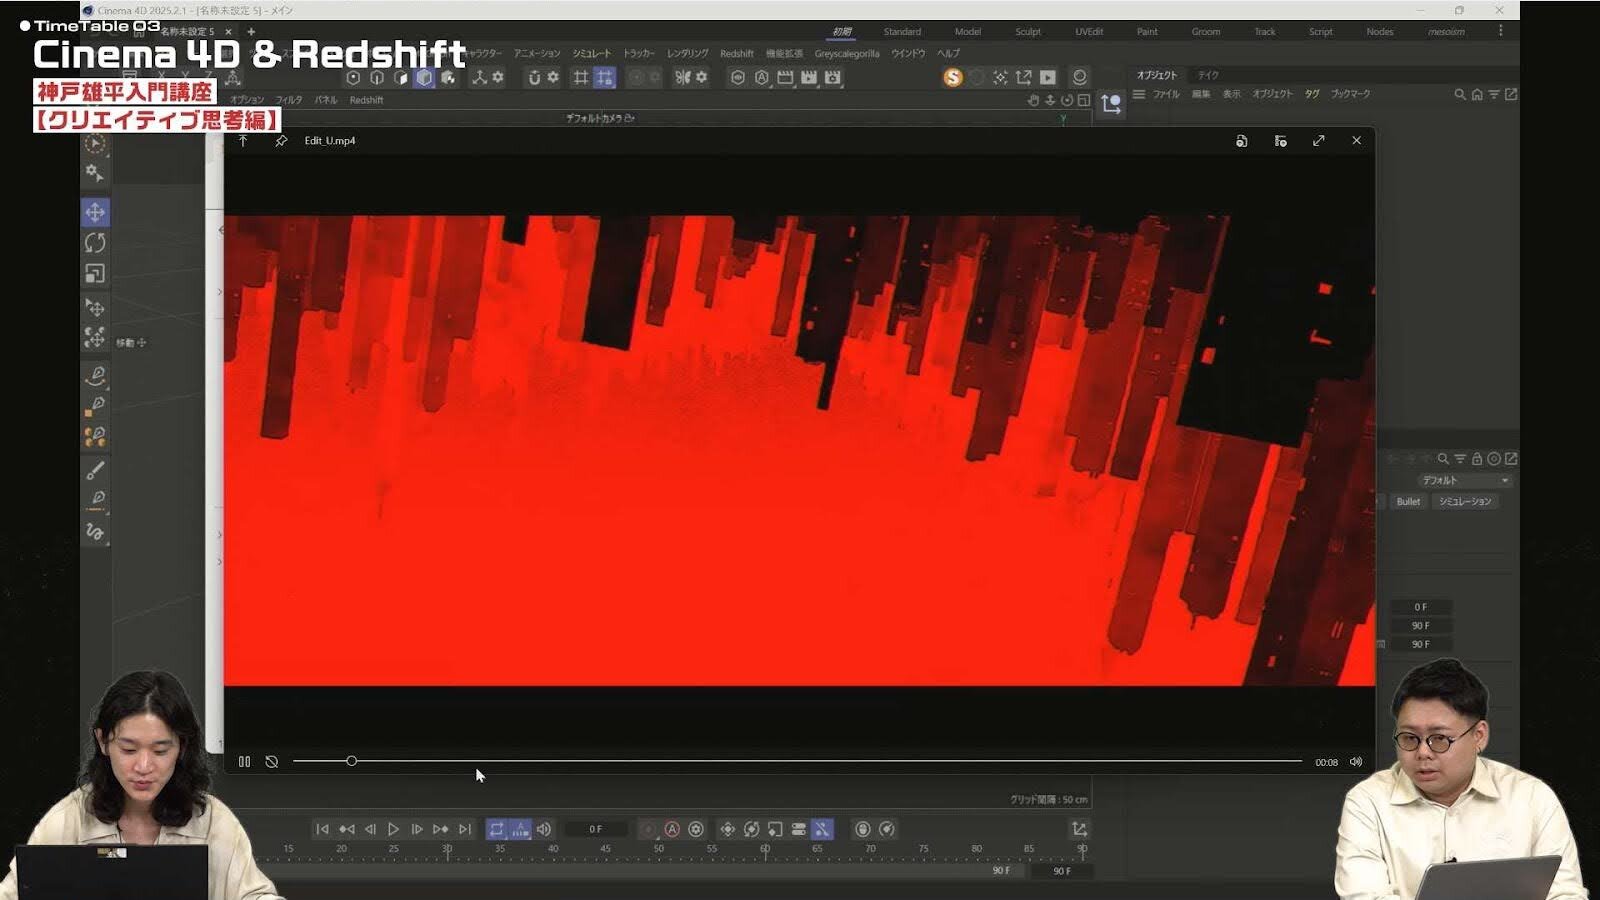This screenshot has width=1600, height=900.
Task: Toggle loop playback in timeline controls
Action: point(496,829)
